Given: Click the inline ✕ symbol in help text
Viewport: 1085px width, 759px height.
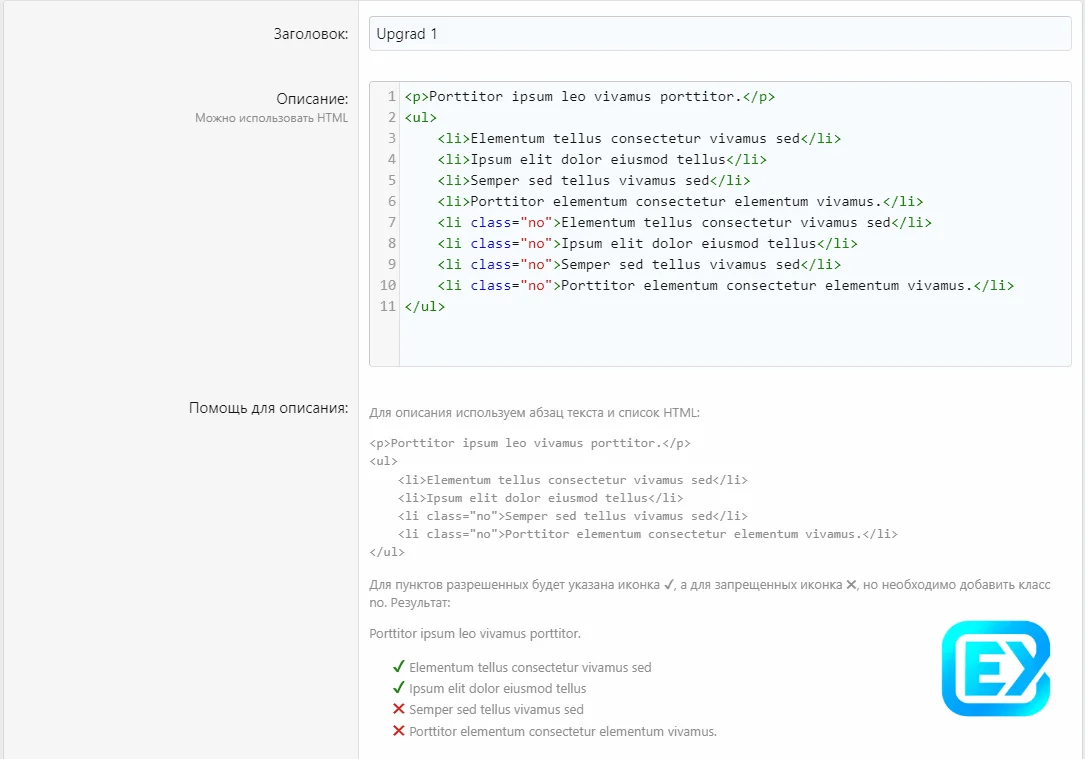Looking at the screenshot, I should (x=851, y=585).
